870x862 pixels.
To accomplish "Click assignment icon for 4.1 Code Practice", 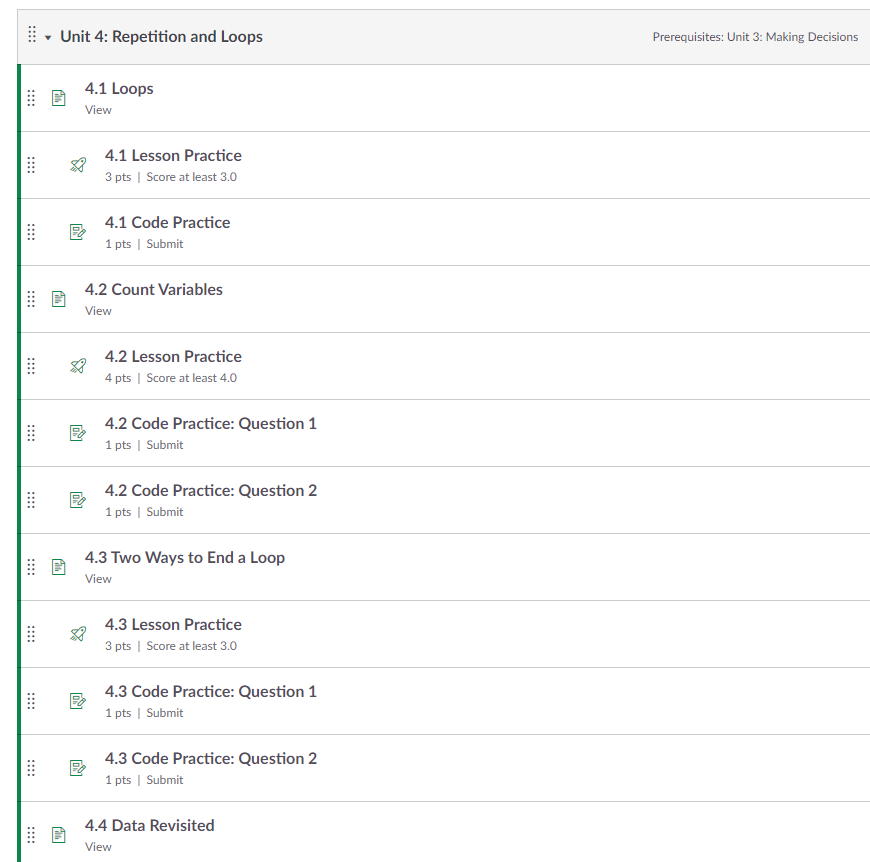I will [78, 232].
